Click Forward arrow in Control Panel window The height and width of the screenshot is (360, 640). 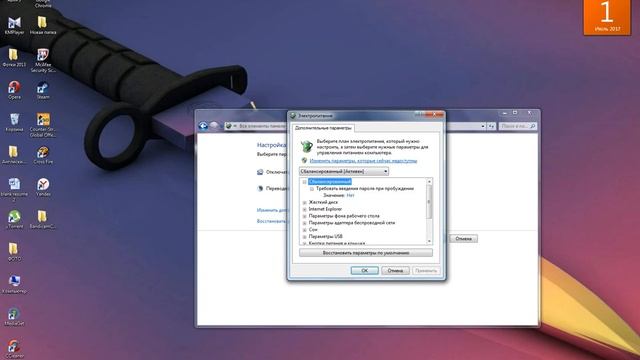pos(214,126)
